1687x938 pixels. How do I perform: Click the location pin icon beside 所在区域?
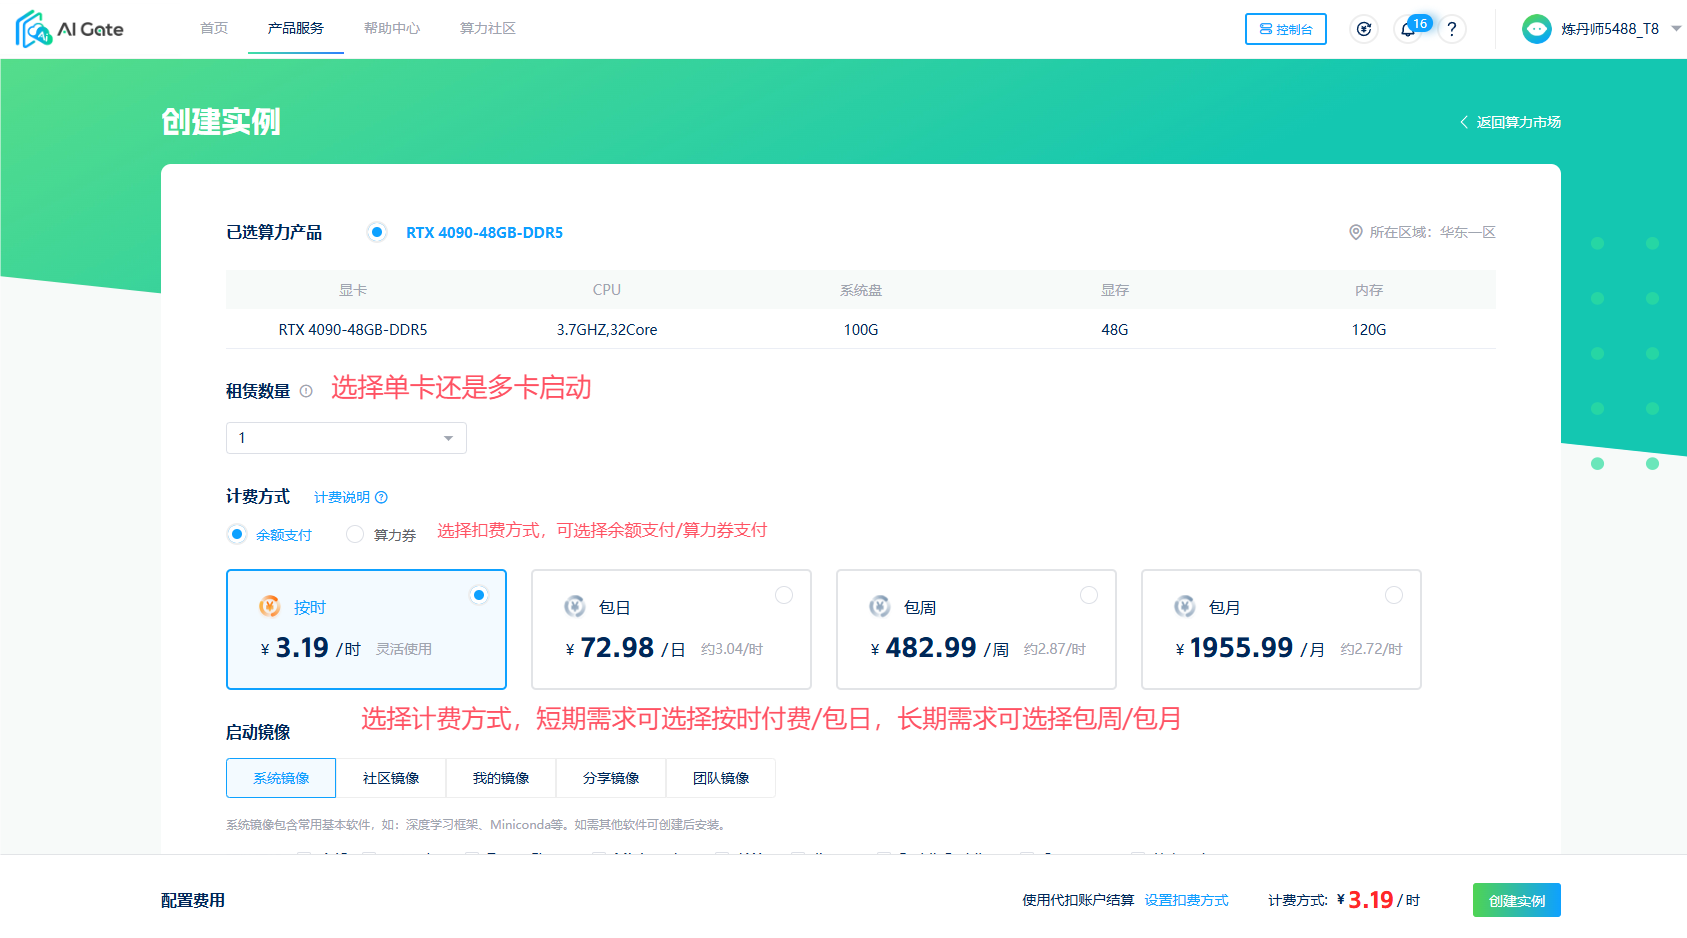pyautogui.click(x=1356, y=232)
